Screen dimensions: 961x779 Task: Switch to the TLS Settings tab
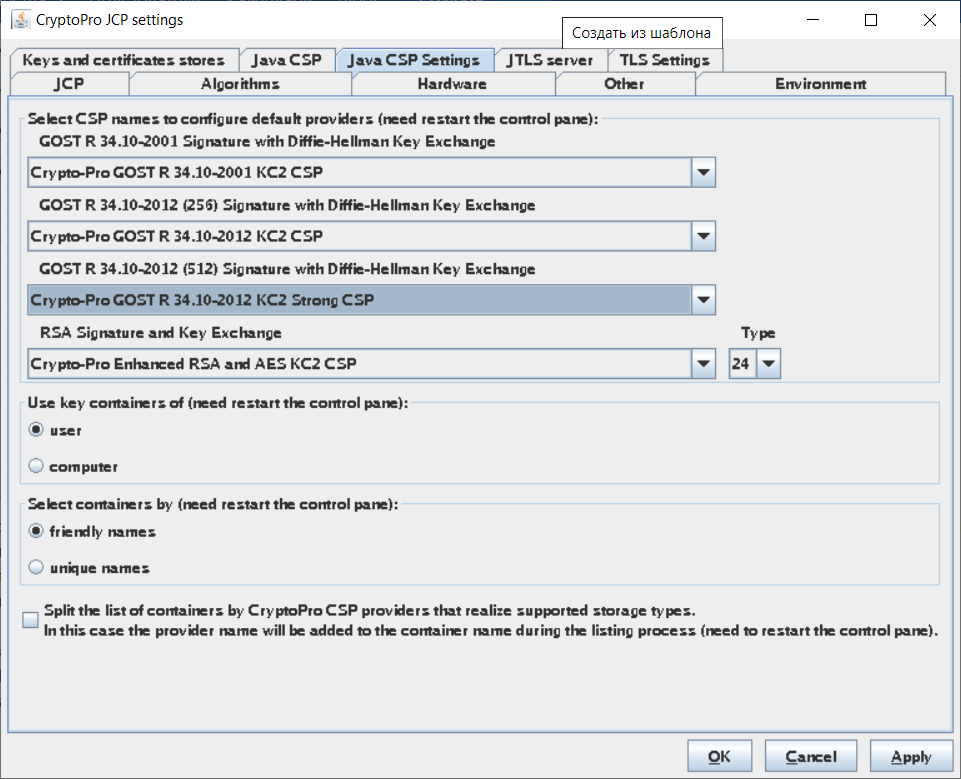pyautogui.click(x=665, y=60)
